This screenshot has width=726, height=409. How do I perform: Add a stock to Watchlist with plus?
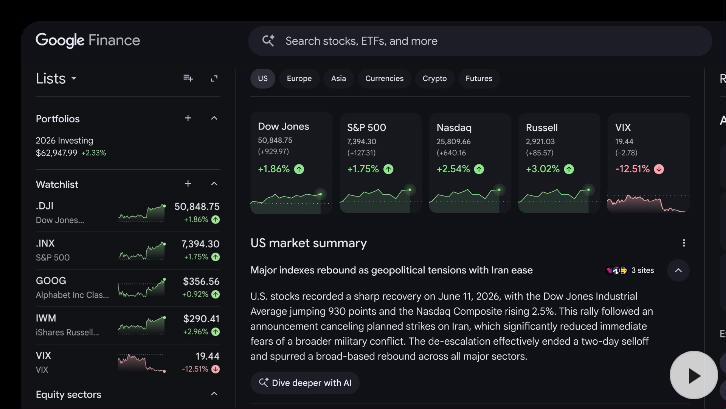click(188, 184)
